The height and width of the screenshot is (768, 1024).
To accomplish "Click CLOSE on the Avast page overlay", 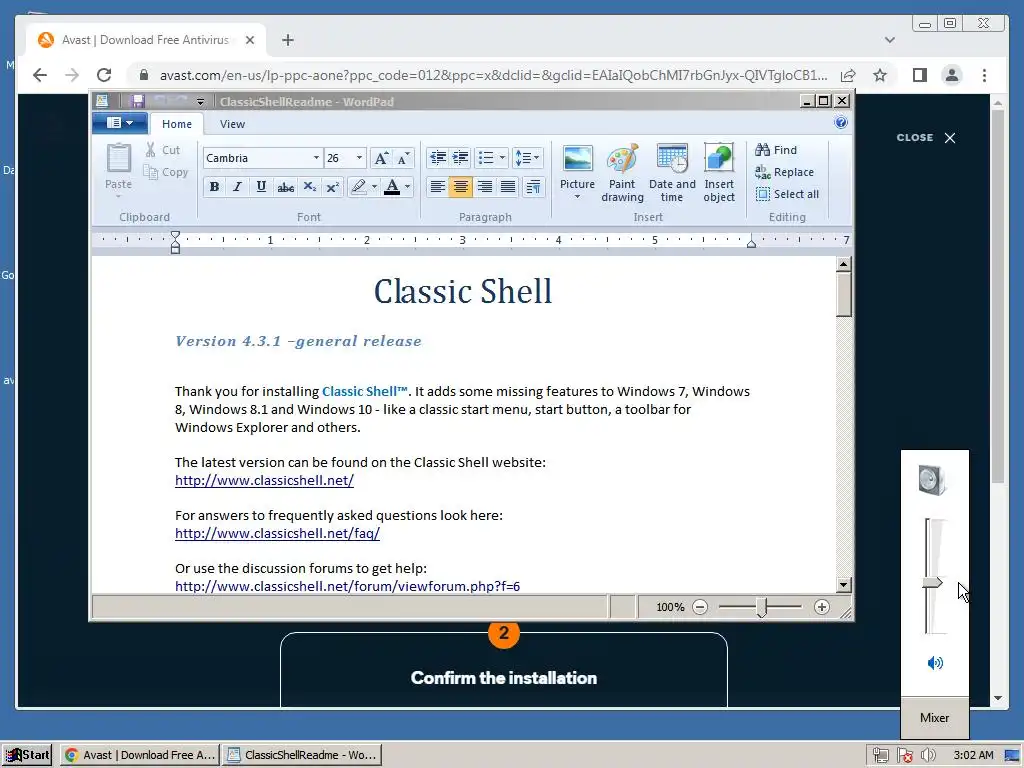I will (x=926, y=138).
